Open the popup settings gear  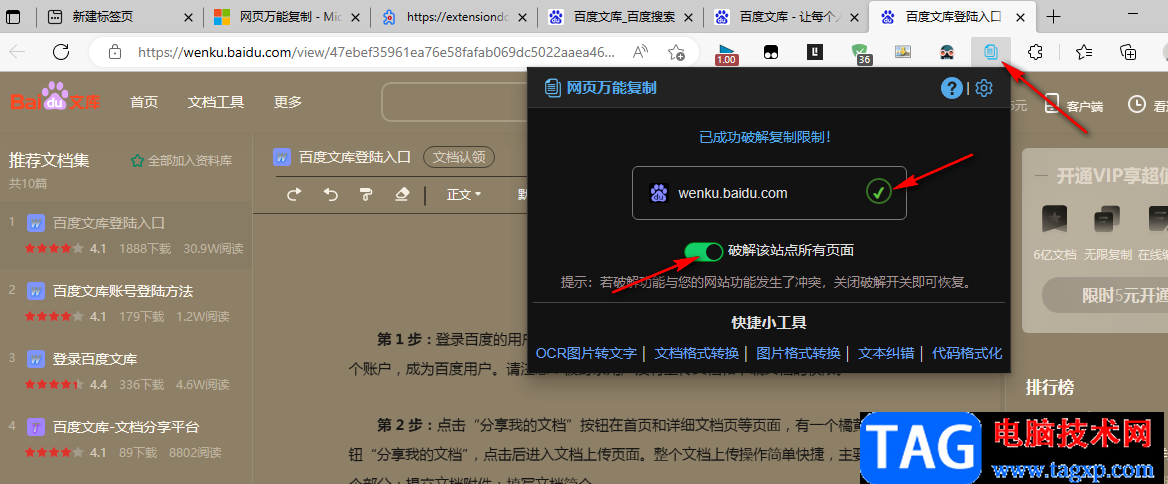coord(984,89)
